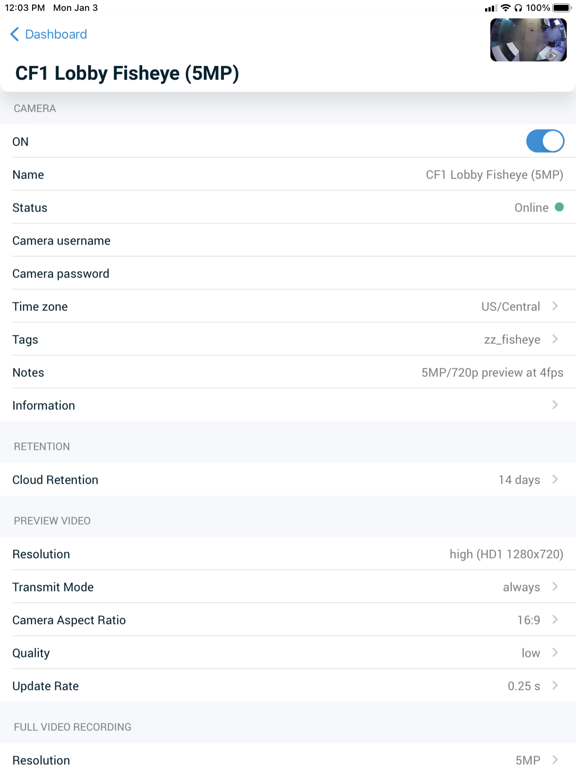Edit the Notes value 5MP/720p preview at 4fps
576x768 pixels.
tap(492, 373)
